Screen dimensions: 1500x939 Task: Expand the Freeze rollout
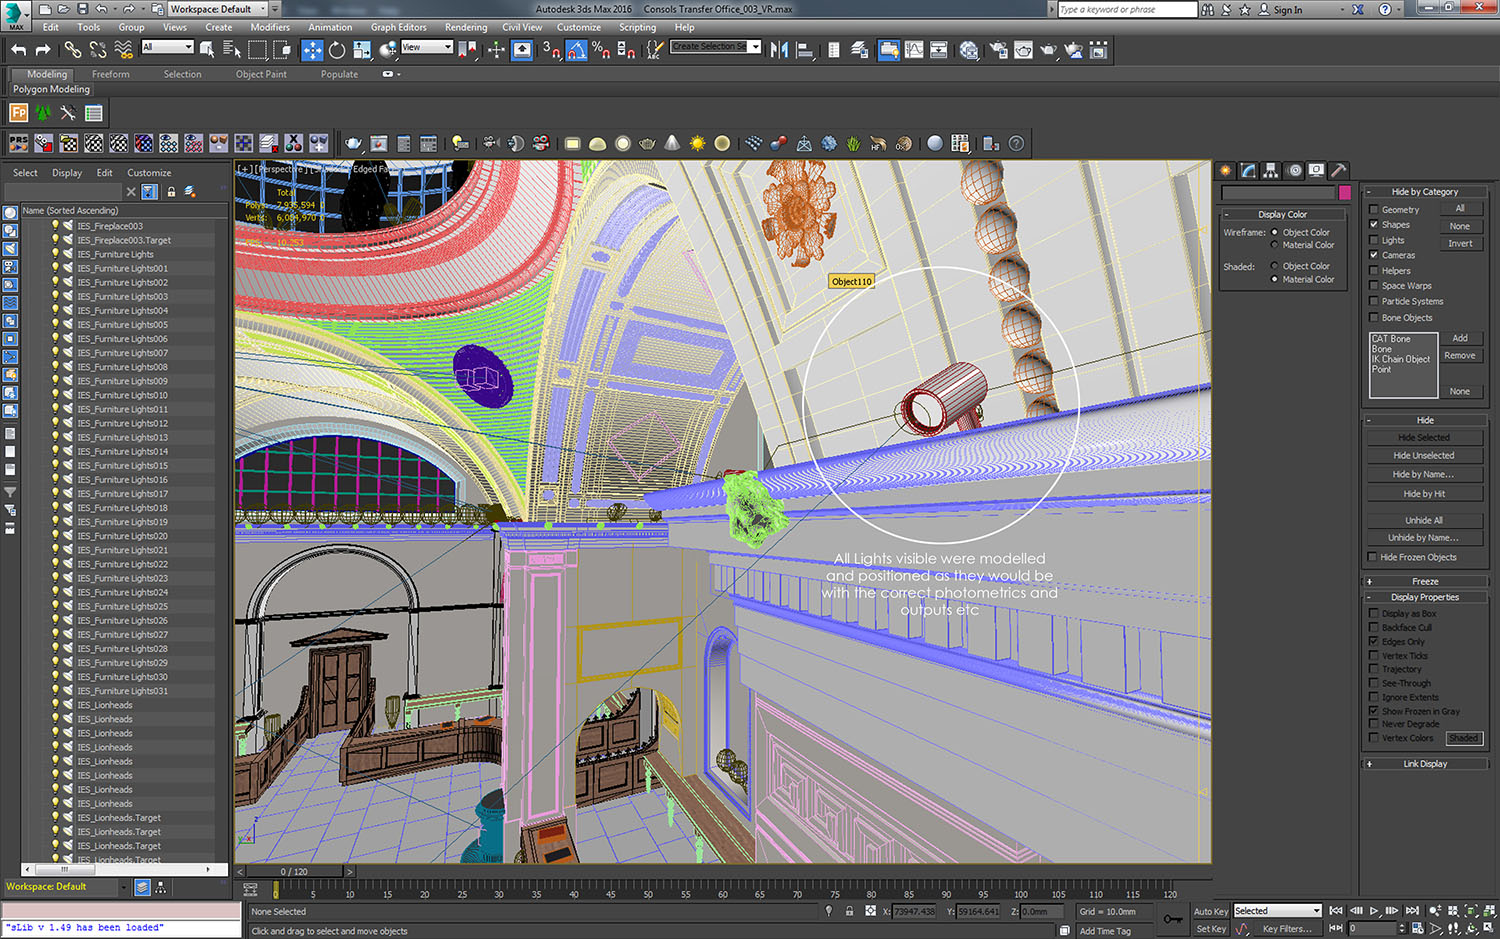(x=1424, y=581)
